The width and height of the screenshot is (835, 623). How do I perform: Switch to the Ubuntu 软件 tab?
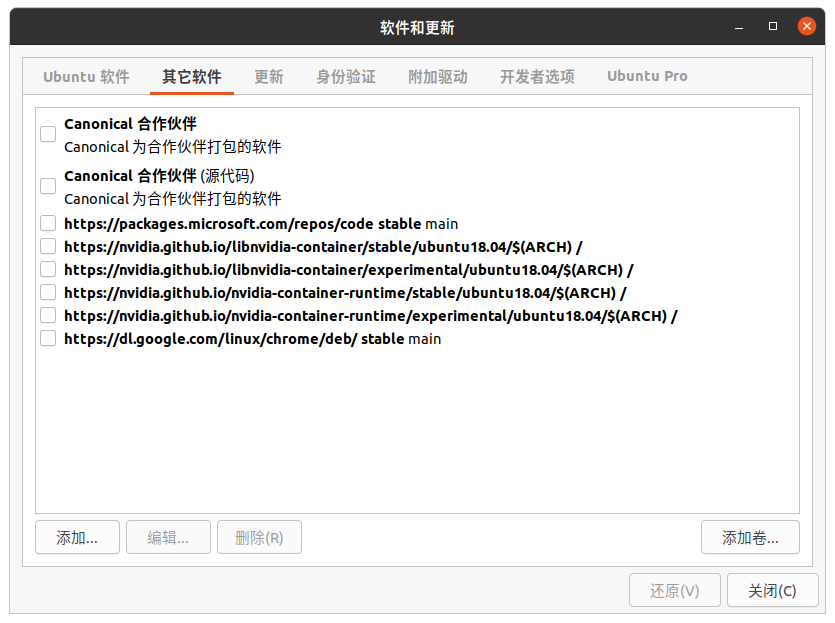point(86,76)
